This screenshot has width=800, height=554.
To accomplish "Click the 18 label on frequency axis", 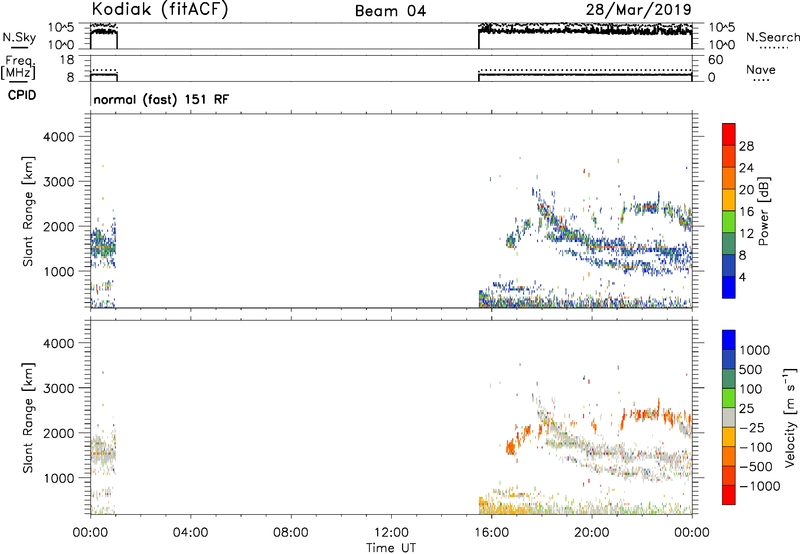I will pos(67,60).
